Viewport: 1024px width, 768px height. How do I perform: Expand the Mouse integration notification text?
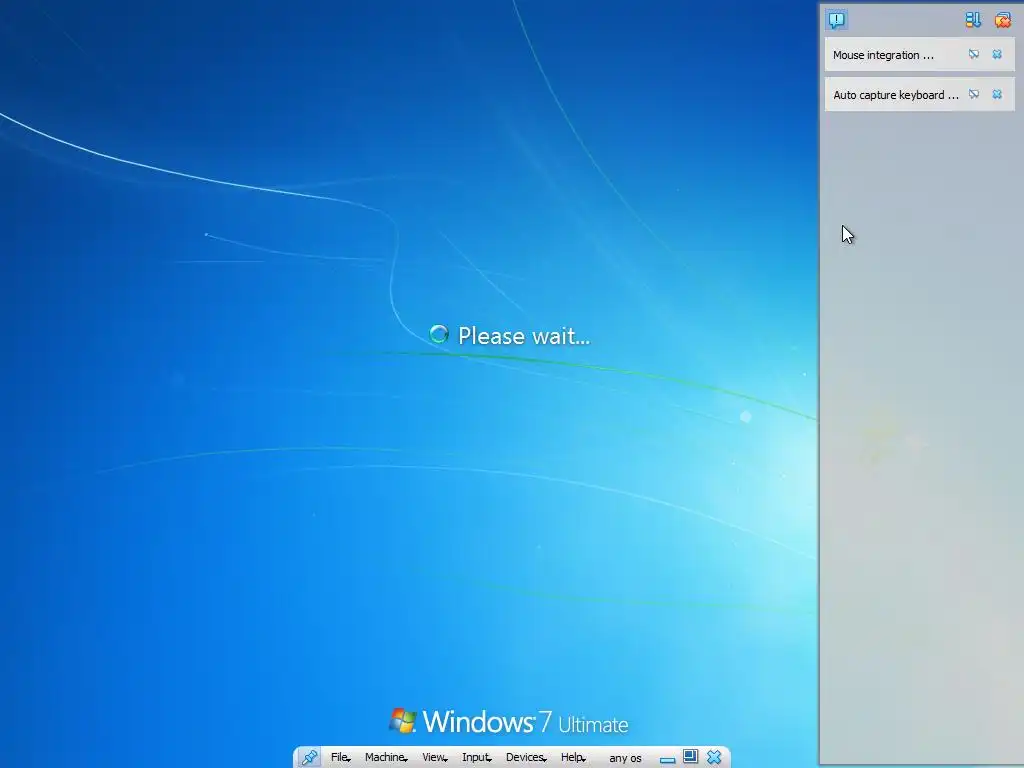[883, 56]
